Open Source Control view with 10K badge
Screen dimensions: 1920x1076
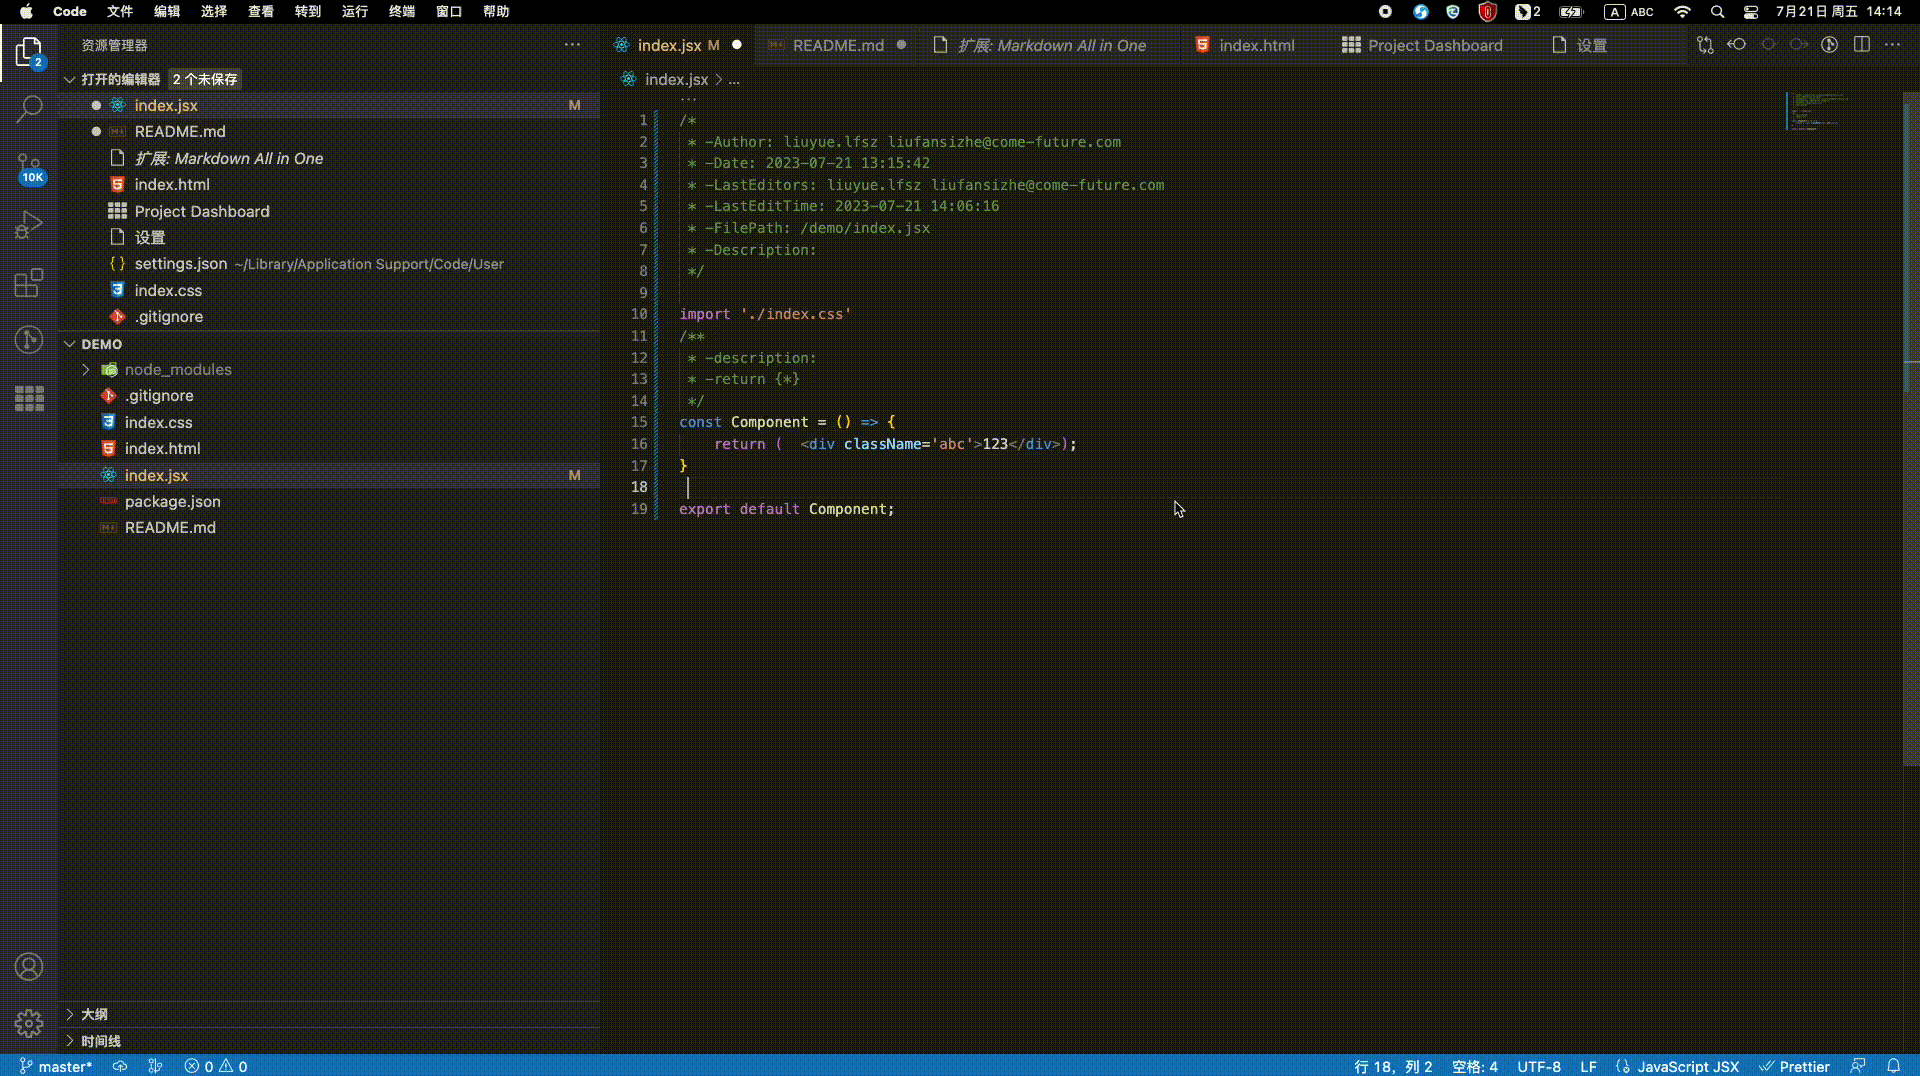[29, 168]
